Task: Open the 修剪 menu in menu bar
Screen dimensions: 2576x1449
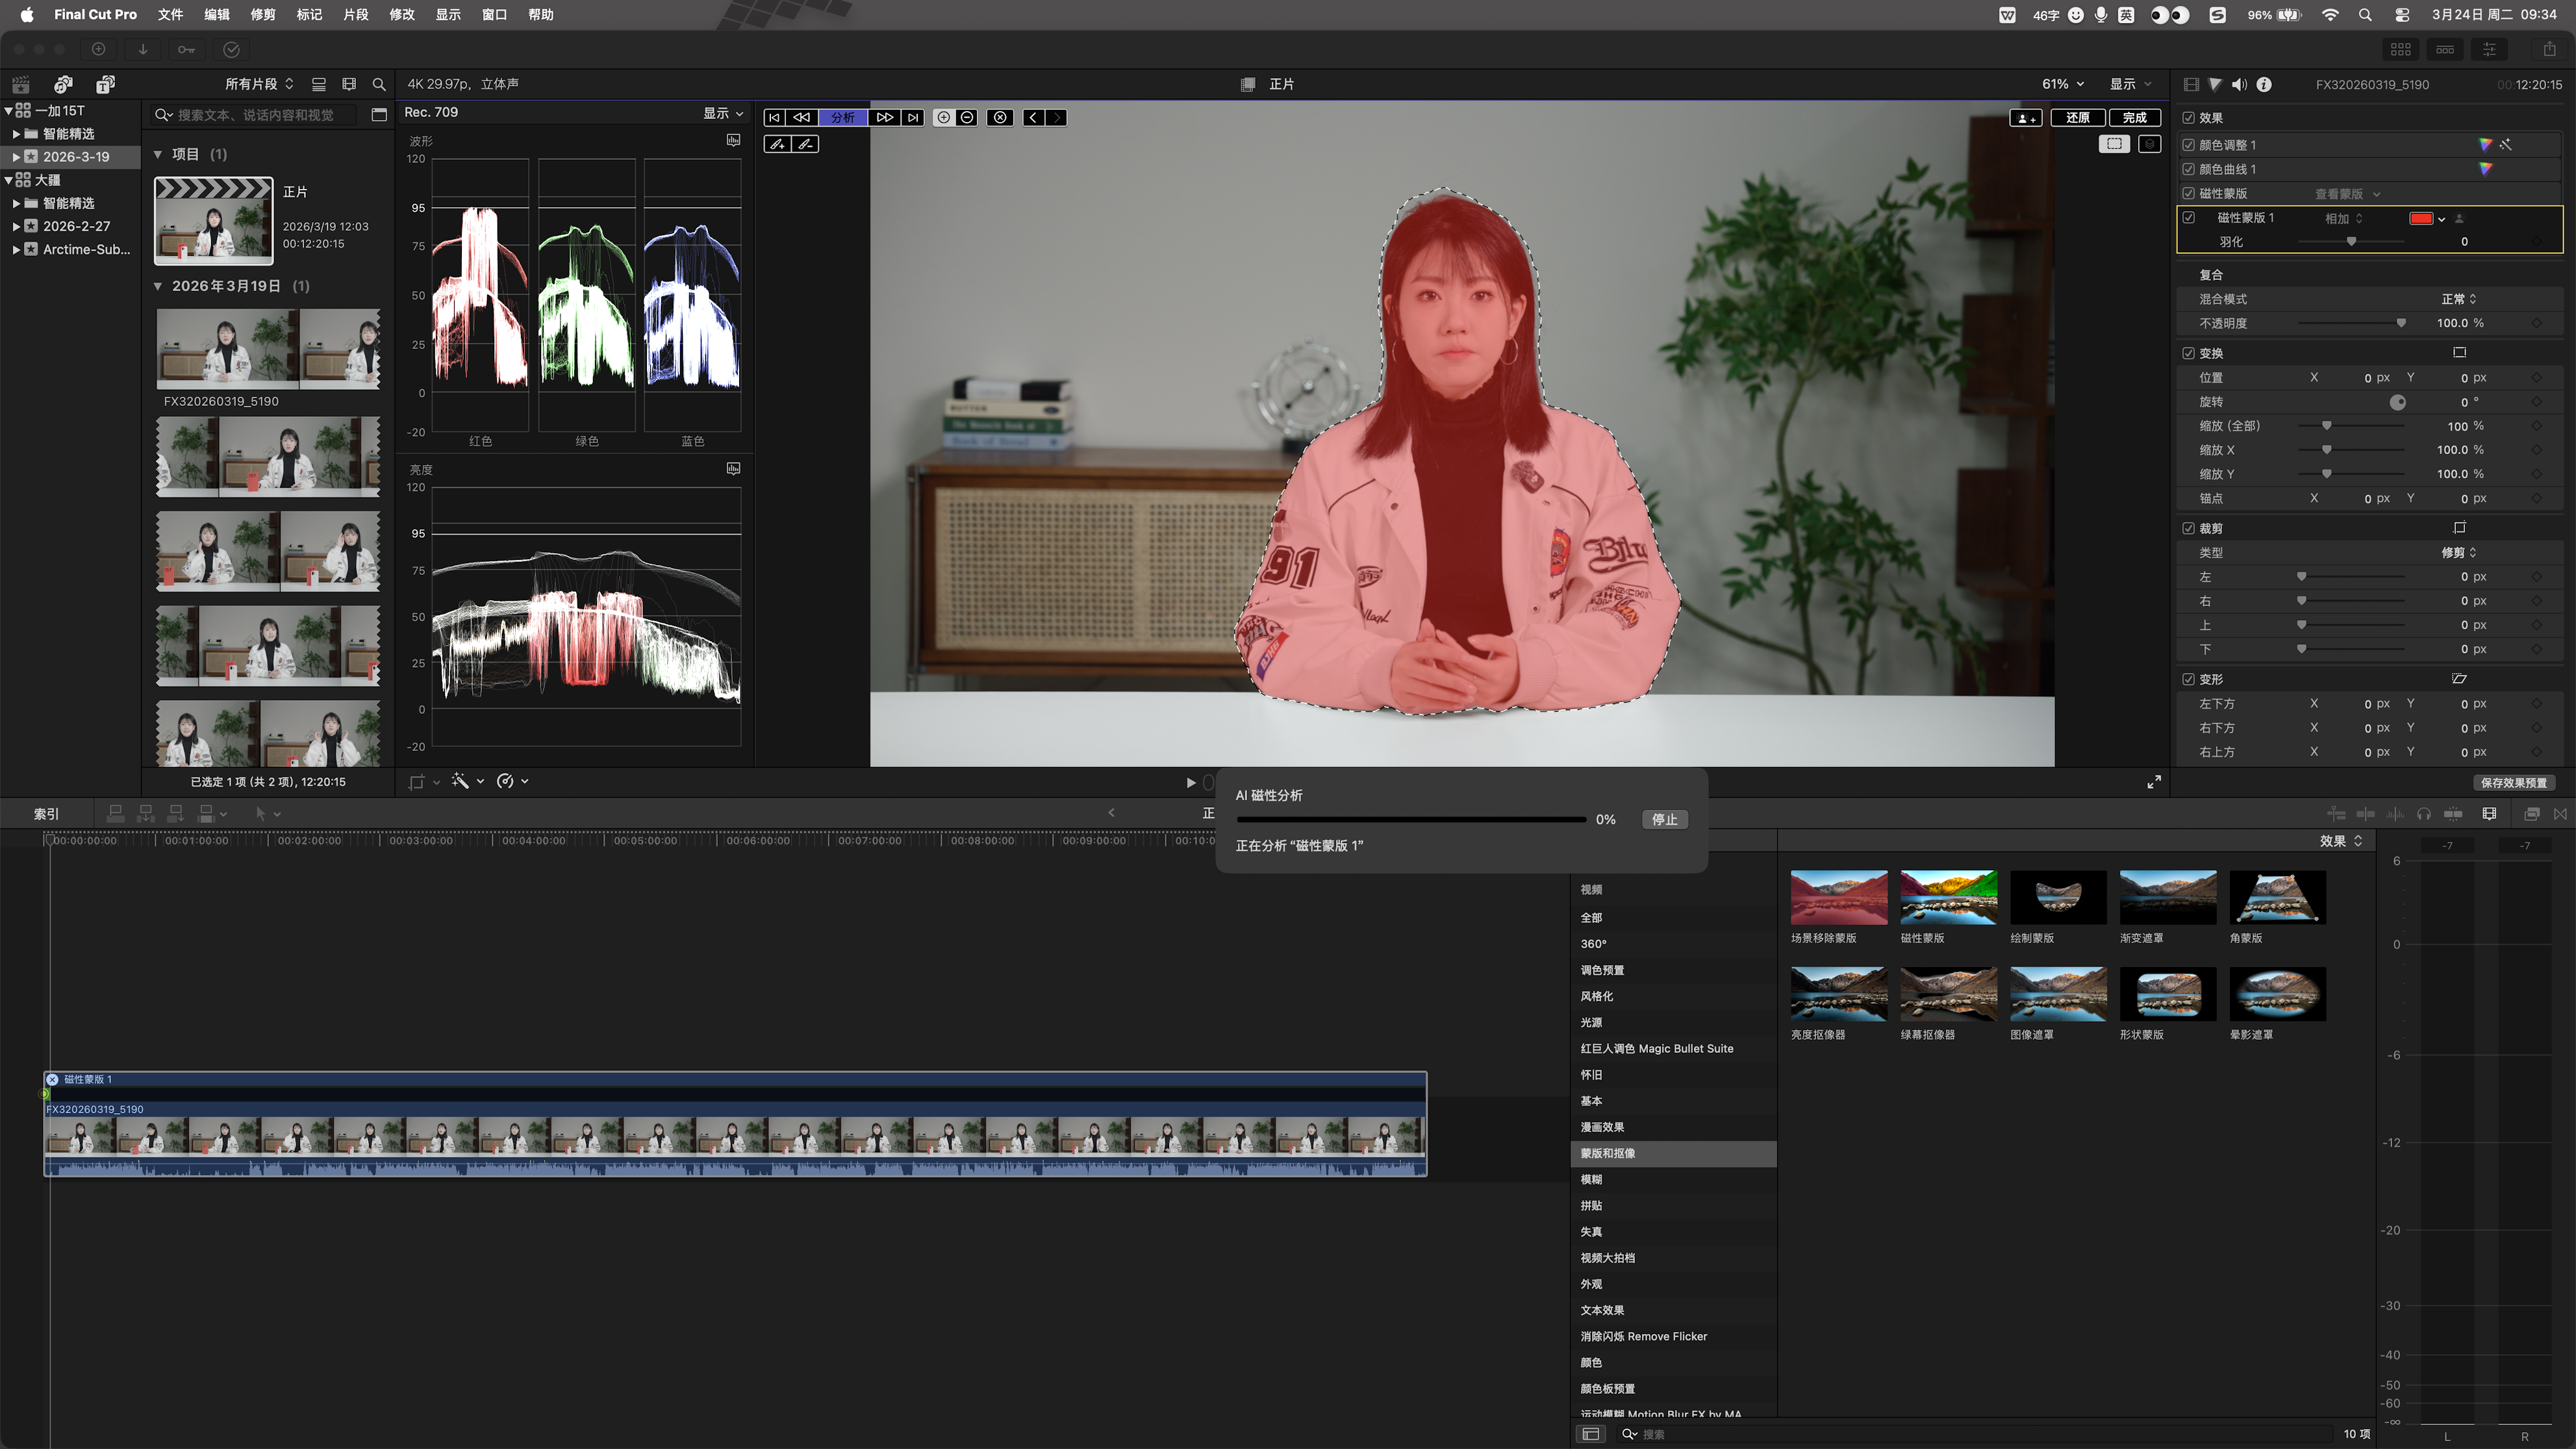Action: [x=263, y=15]
